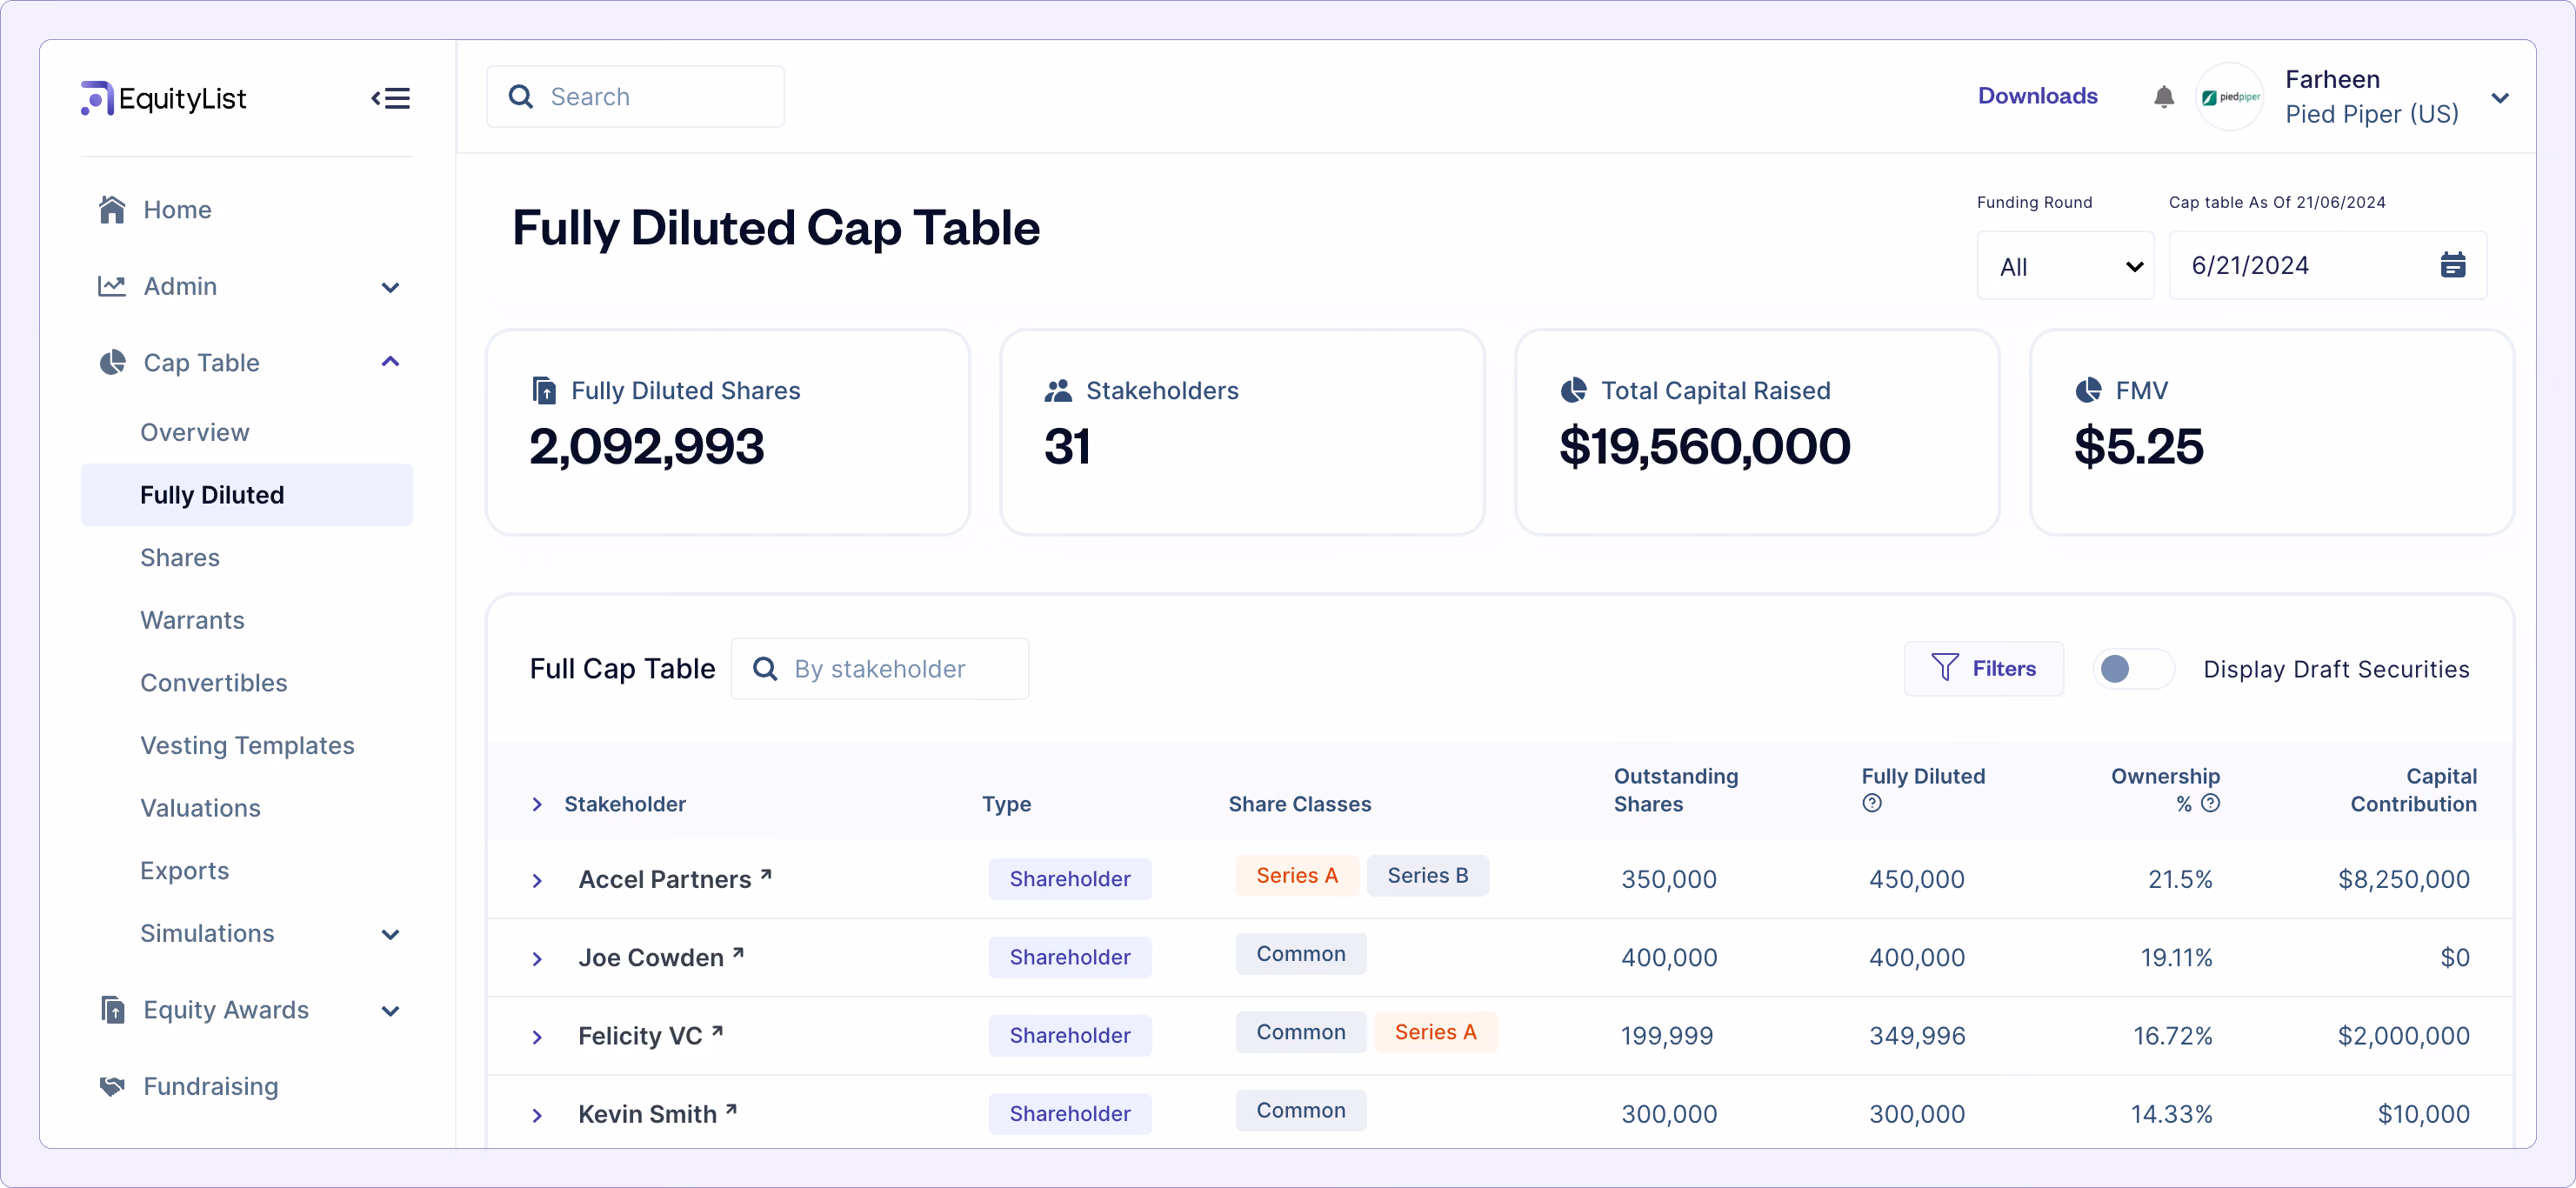Click the Fundraising handshake icon

click(112, 1086)
